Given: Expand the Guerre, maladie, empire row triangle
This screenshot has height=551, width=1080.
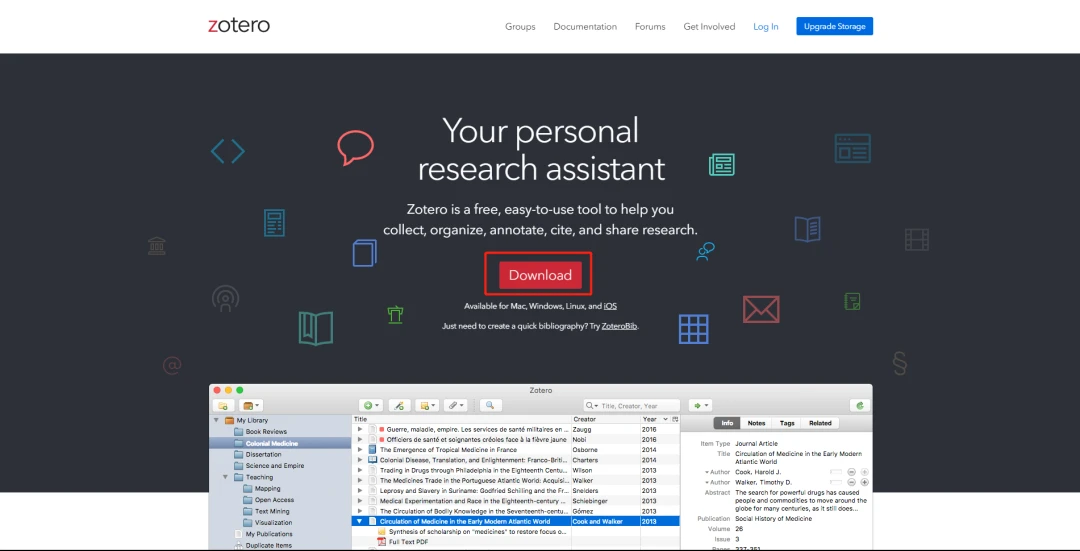Looking at the screenshot, I should [360, 429].
